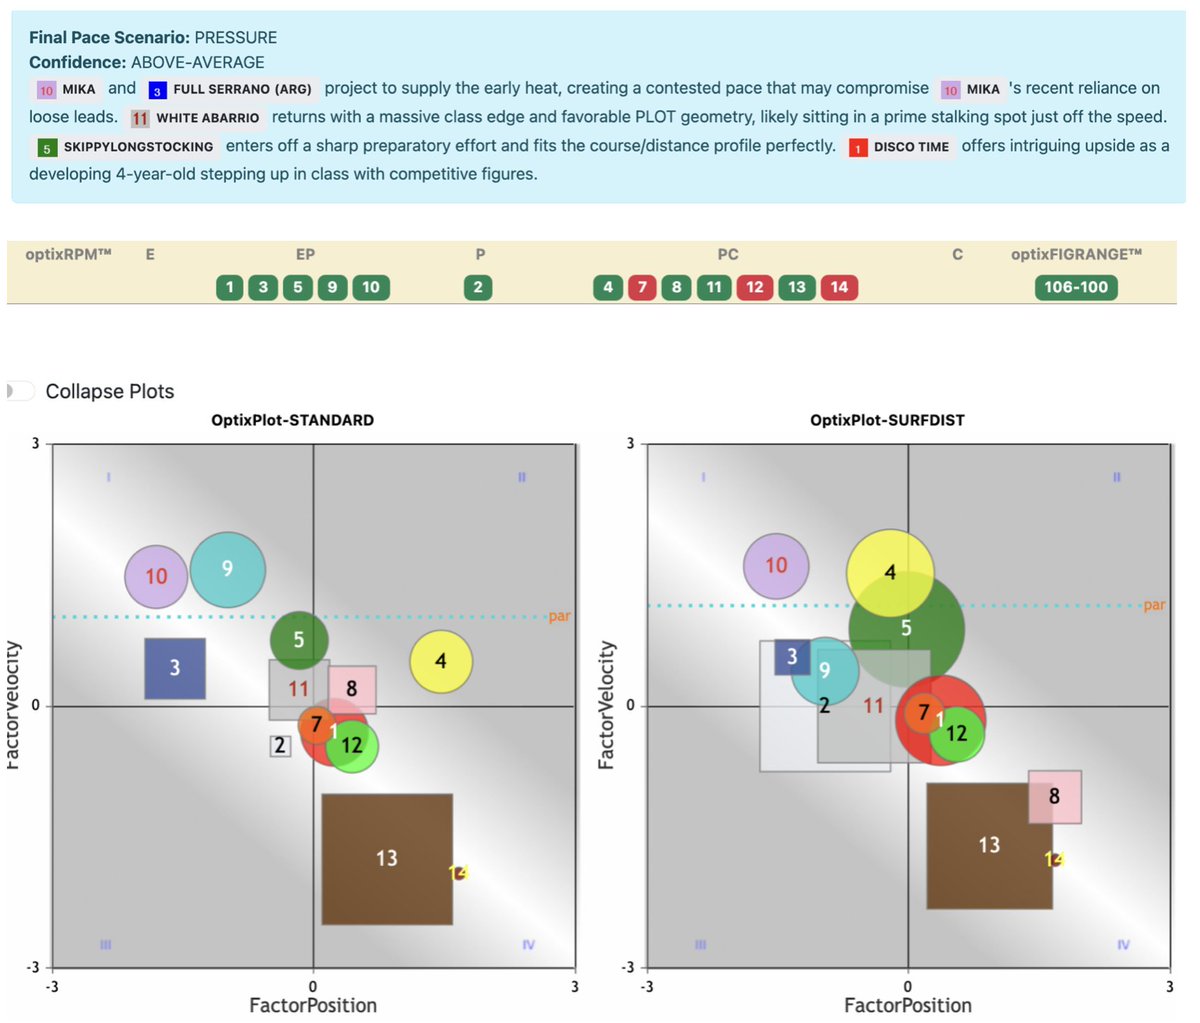Select green badge 4 in the PC group
The width and height of the screenshot is (1200, 1023).
pyautogui.click(x=608, y=287)
